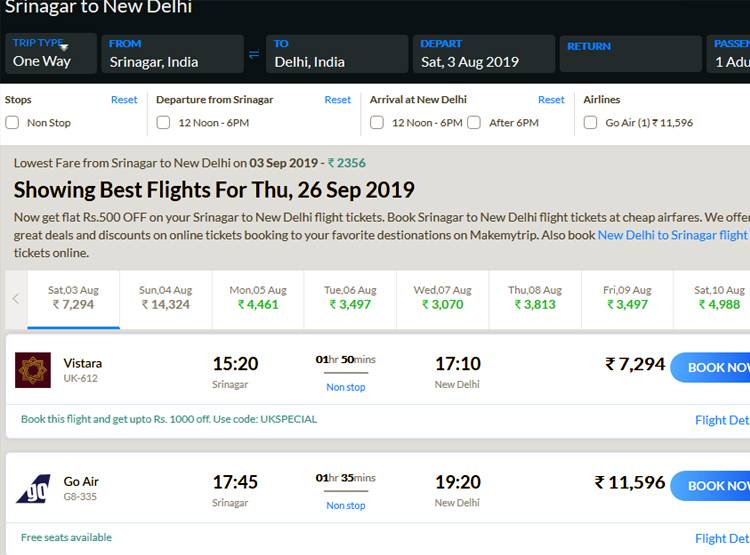The width and height of the screenshot is (750, 555).
Task: Toggle the Go Air airline filter checkbox
Action: coord(591,123)
